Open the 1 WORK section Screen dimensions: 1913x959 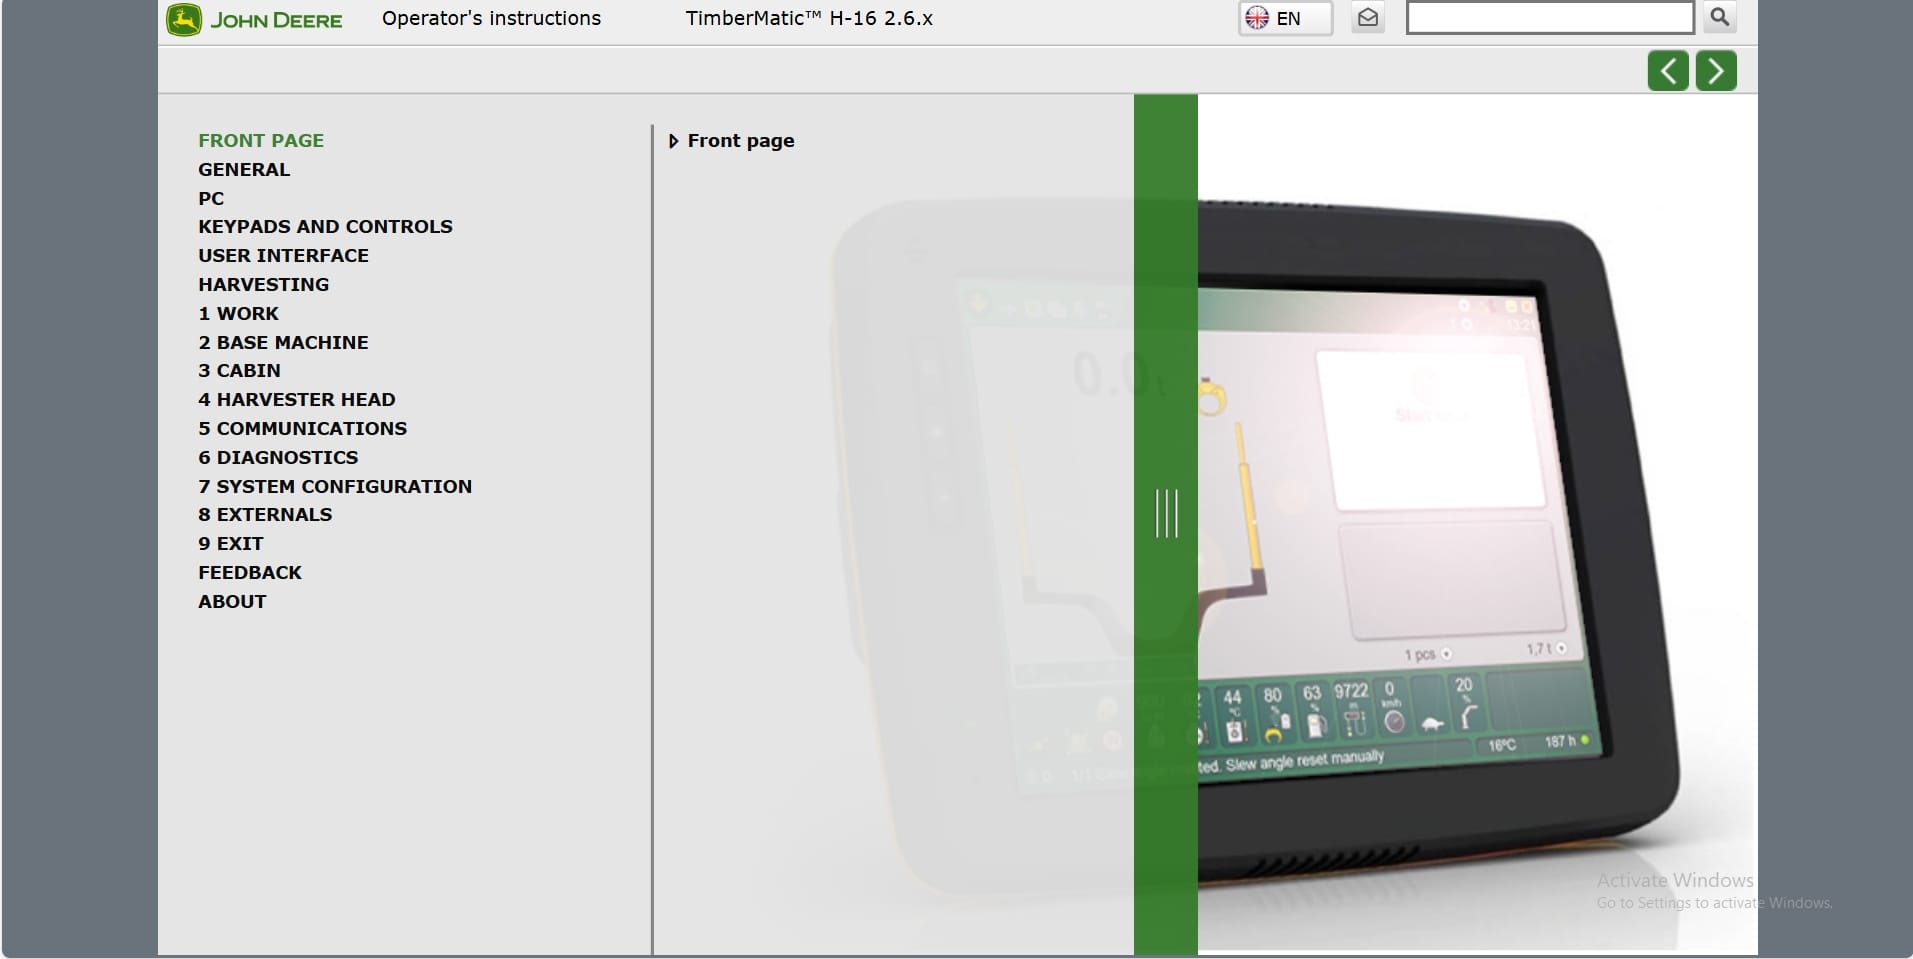[238, 314]
